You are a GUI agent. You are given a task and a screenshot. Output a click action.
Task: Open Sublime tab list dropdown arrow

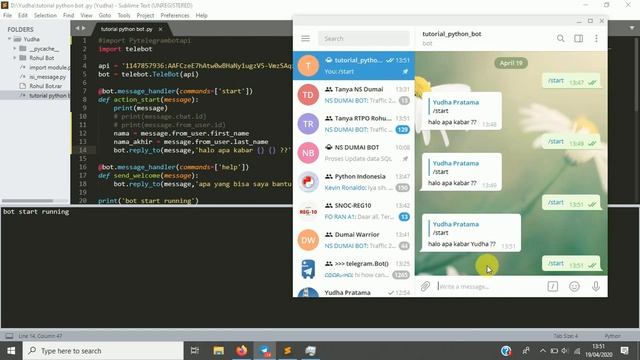[632, 28]
